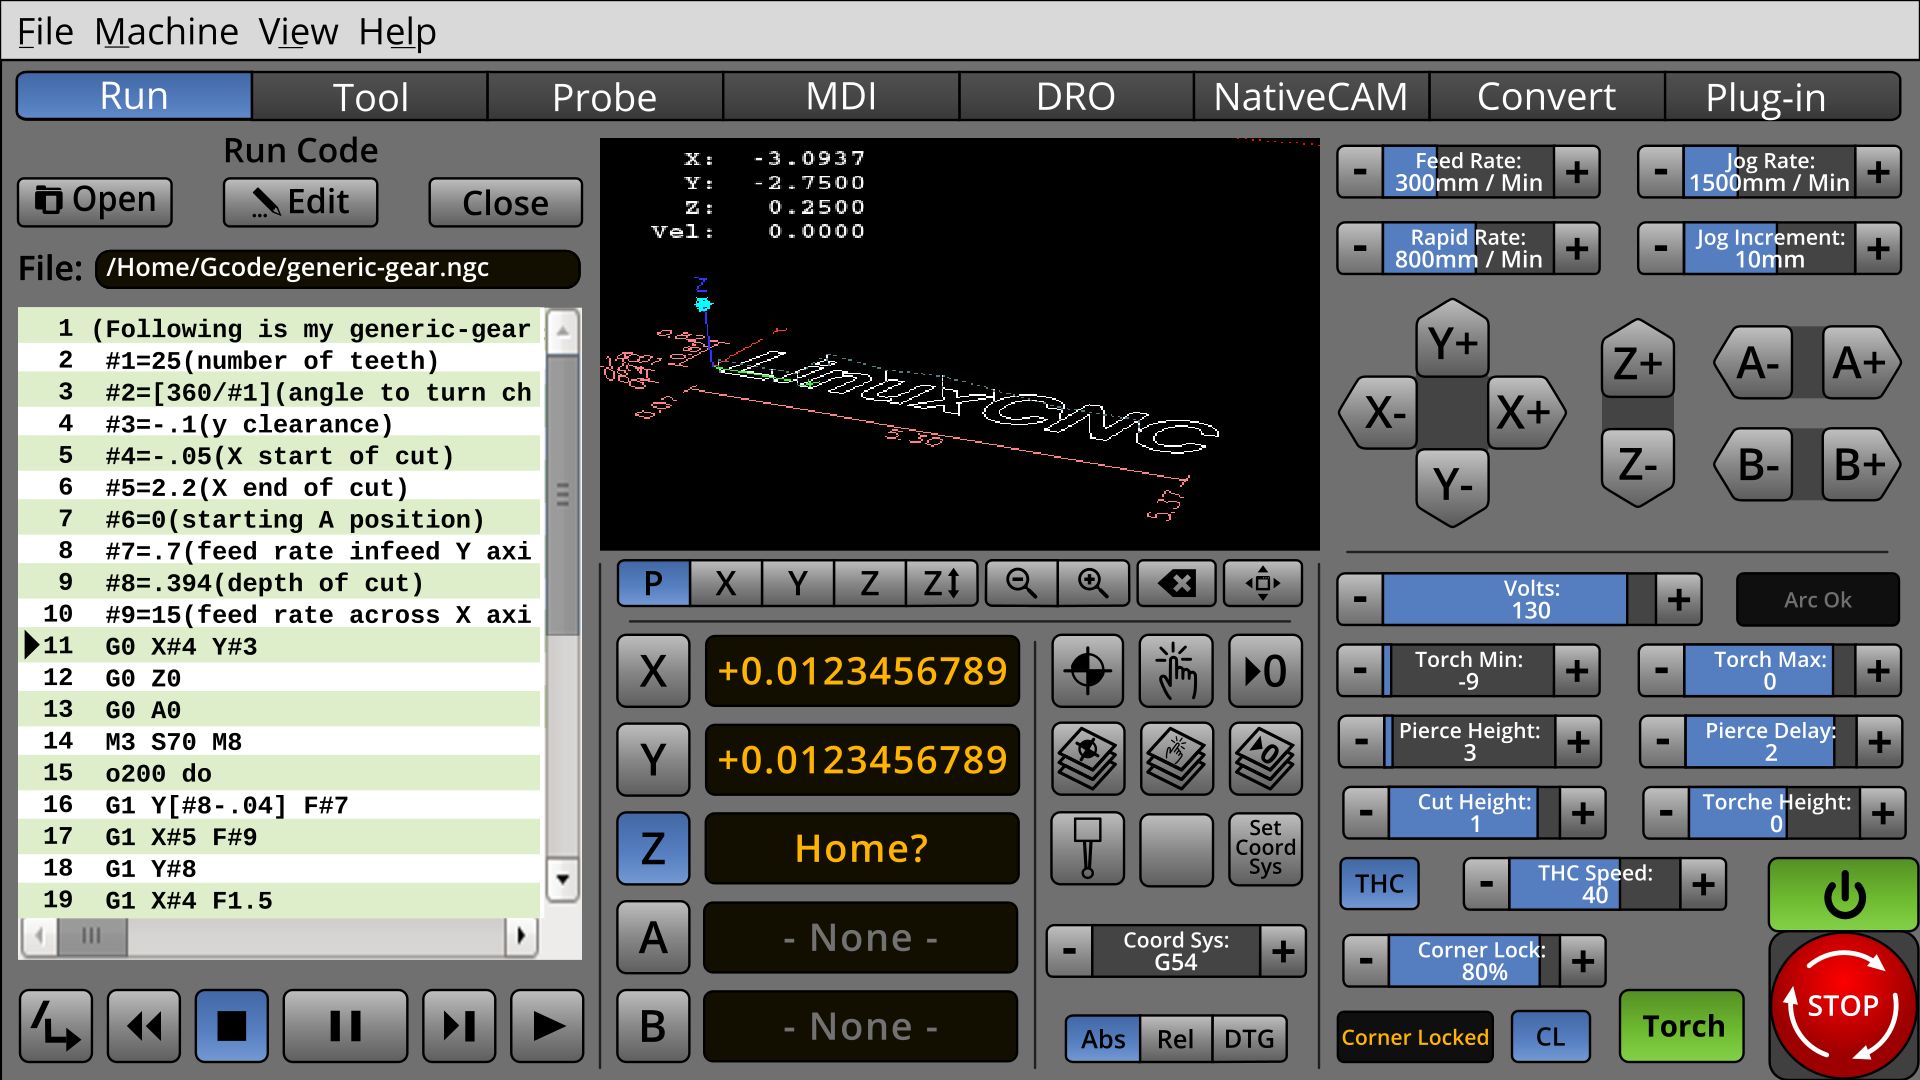
Task: Select the Y view button in preview toolbar
Action: point(798,583)
